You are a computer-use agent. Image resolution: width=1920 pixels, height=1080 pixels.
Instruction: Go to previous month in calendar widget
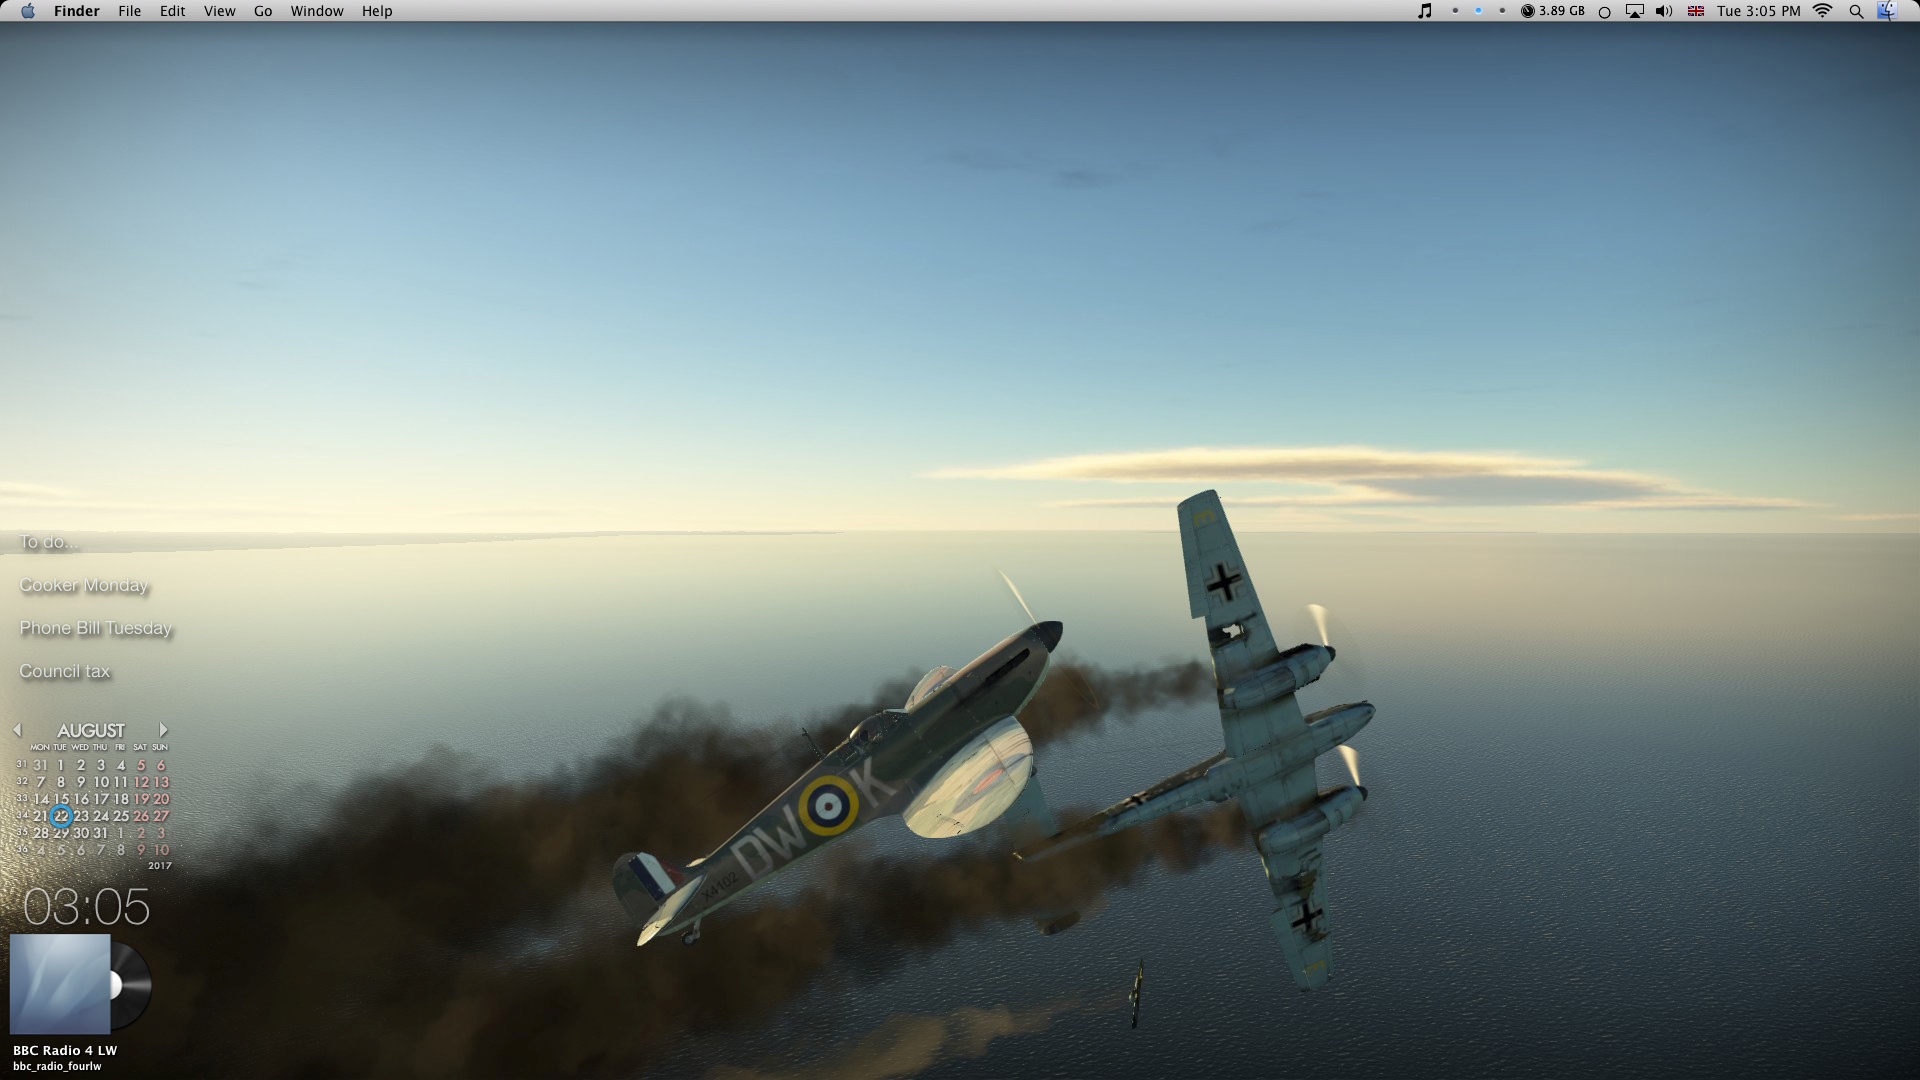coord(17,730)
